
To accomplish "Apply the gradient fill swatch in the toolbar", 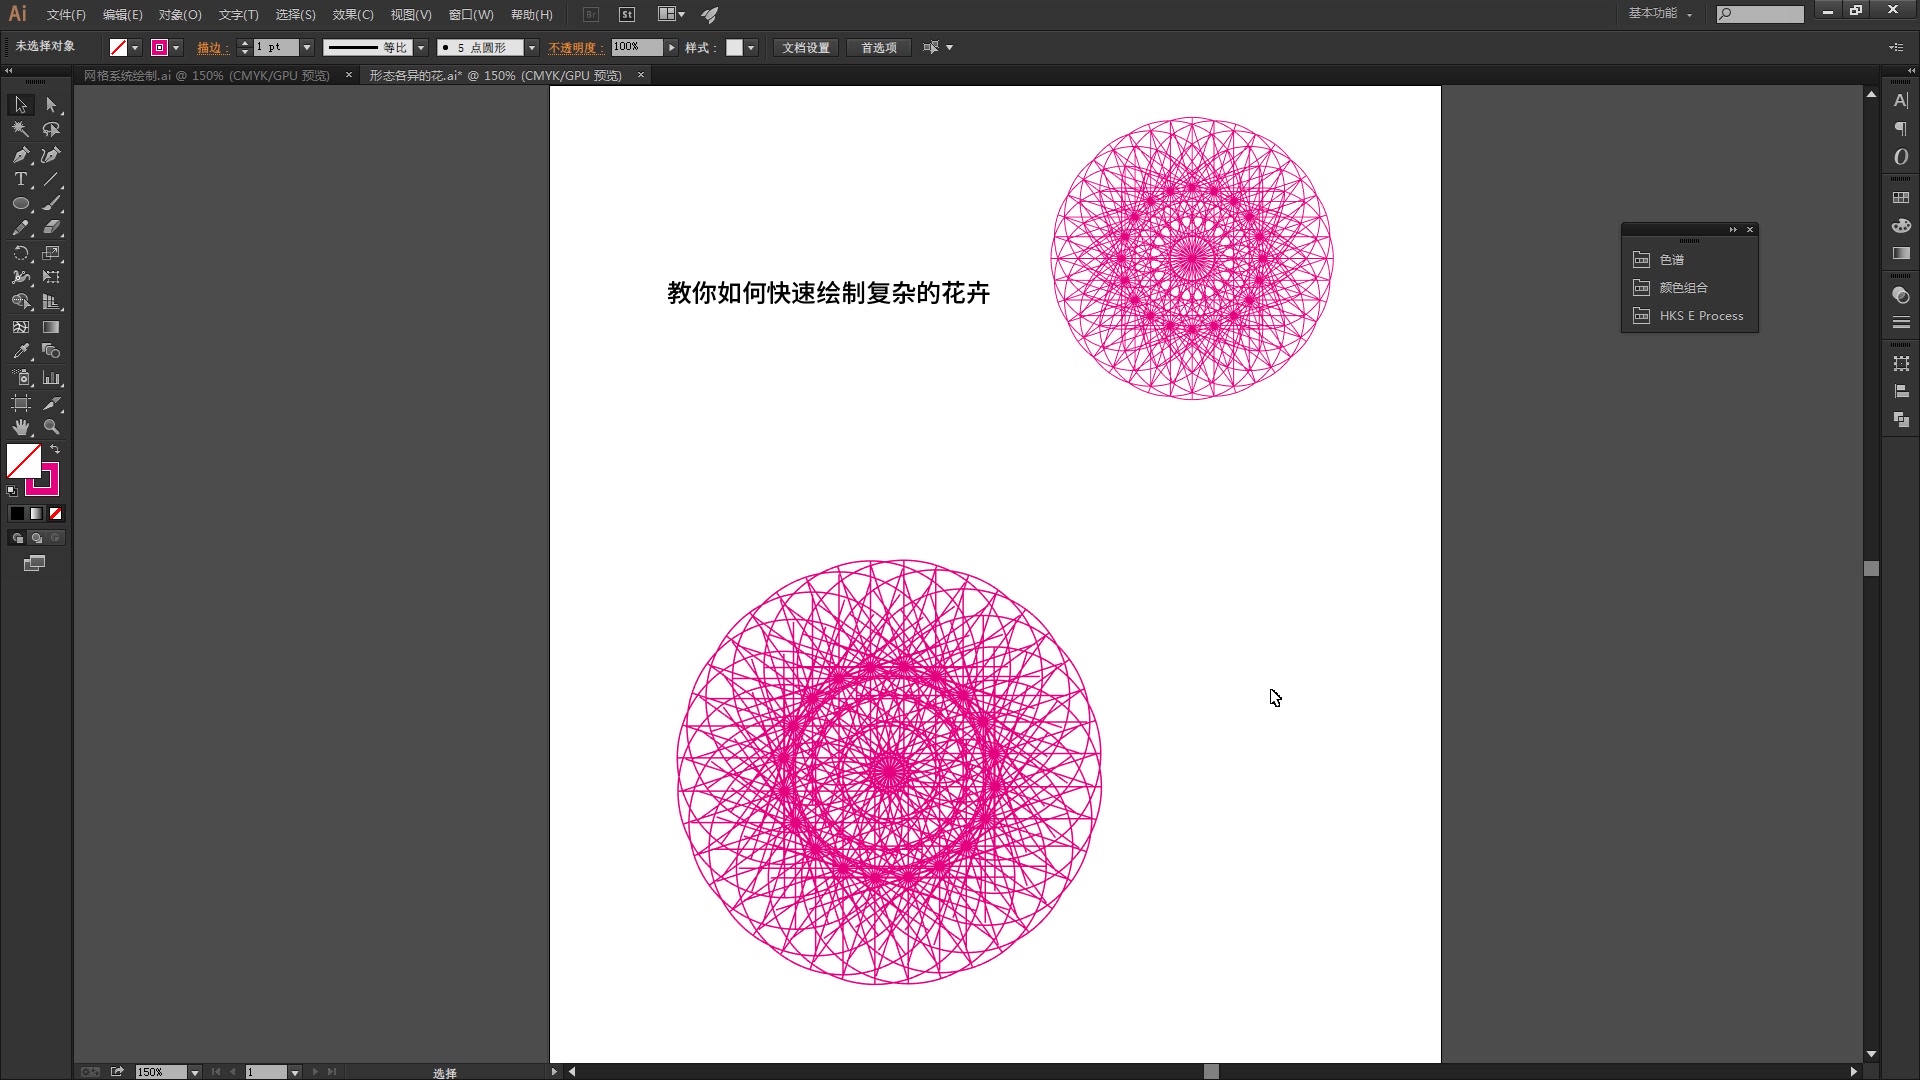I will [x=36, y=513].
